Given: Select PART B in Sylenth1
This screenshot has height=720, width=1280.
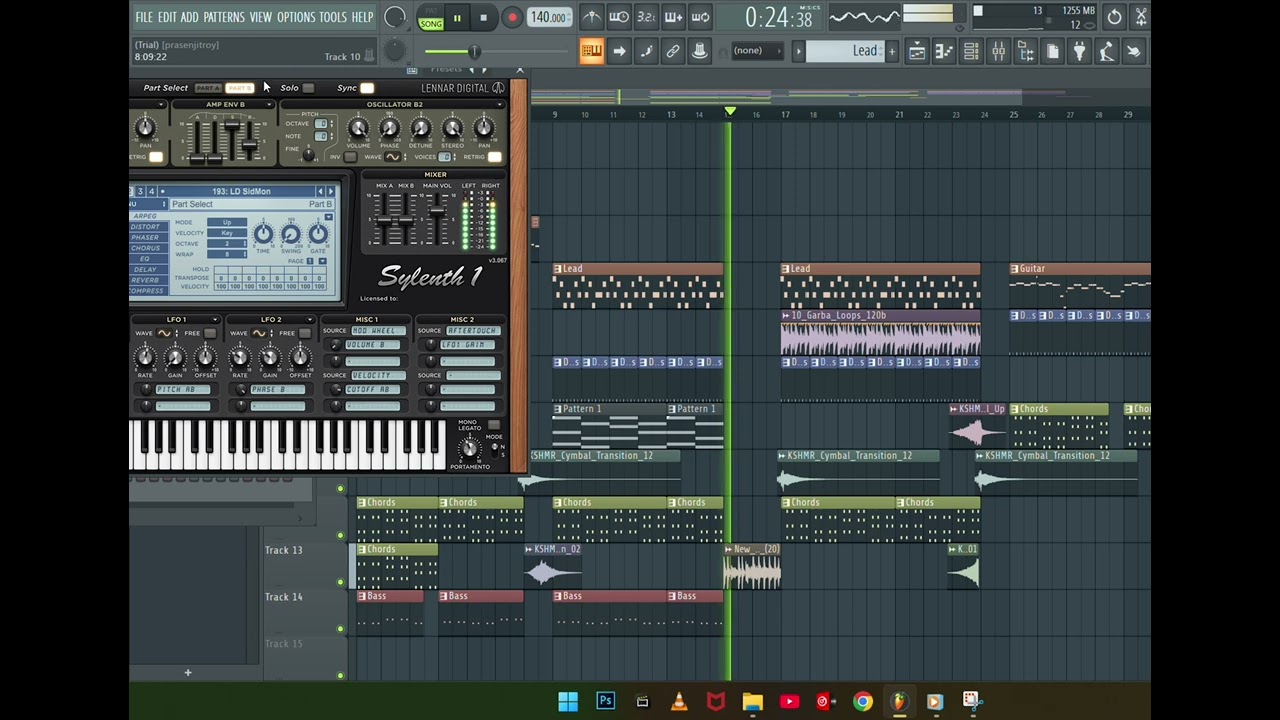Looking at the screenshot, I should [239, 88].
